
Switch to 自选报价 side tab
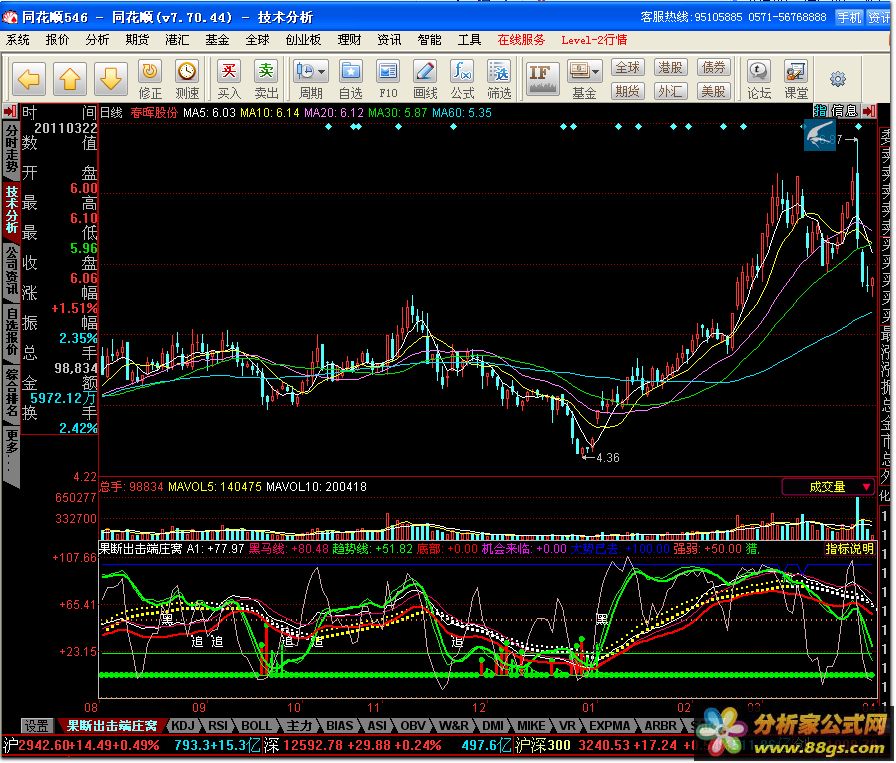[11, 331]
